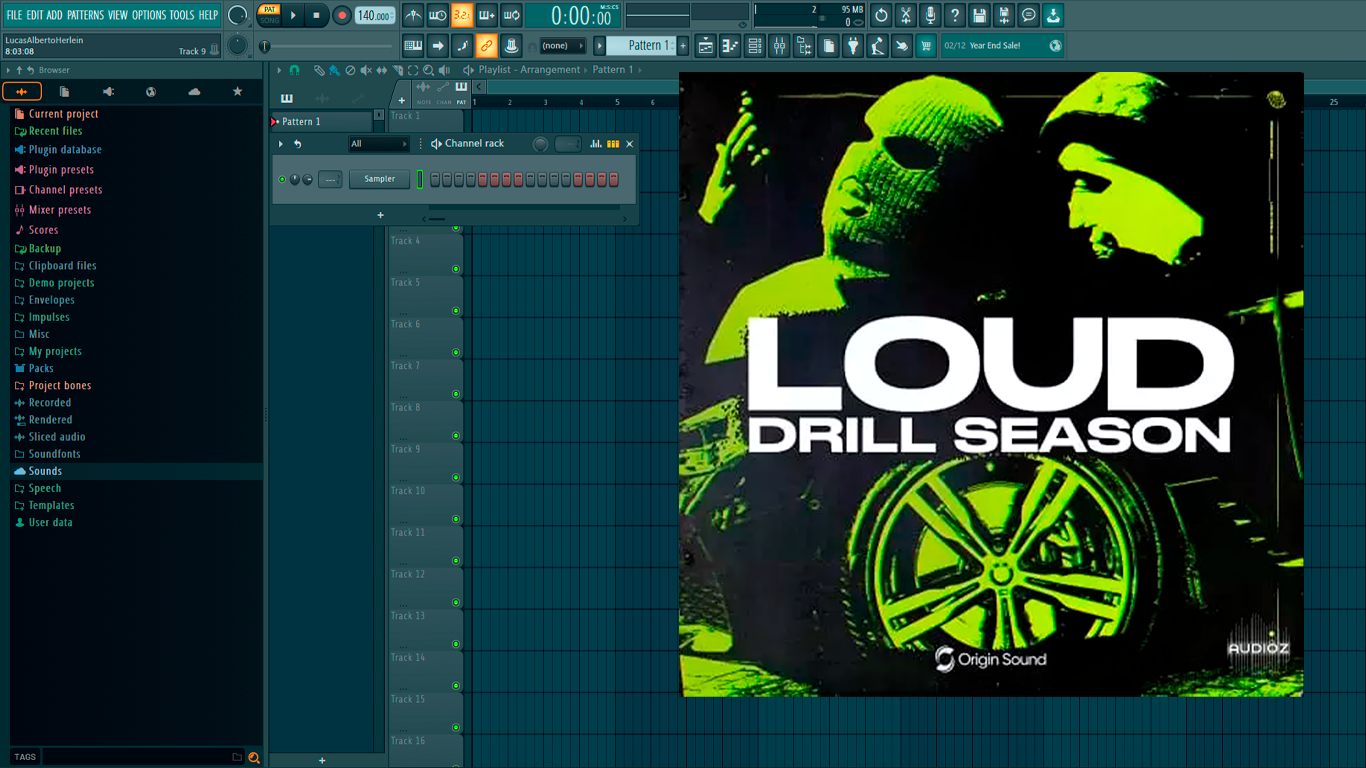This screenshot has height=768, width=1366.
Task: Toggle link note to controller icon
Action: (x=486, y=45)
